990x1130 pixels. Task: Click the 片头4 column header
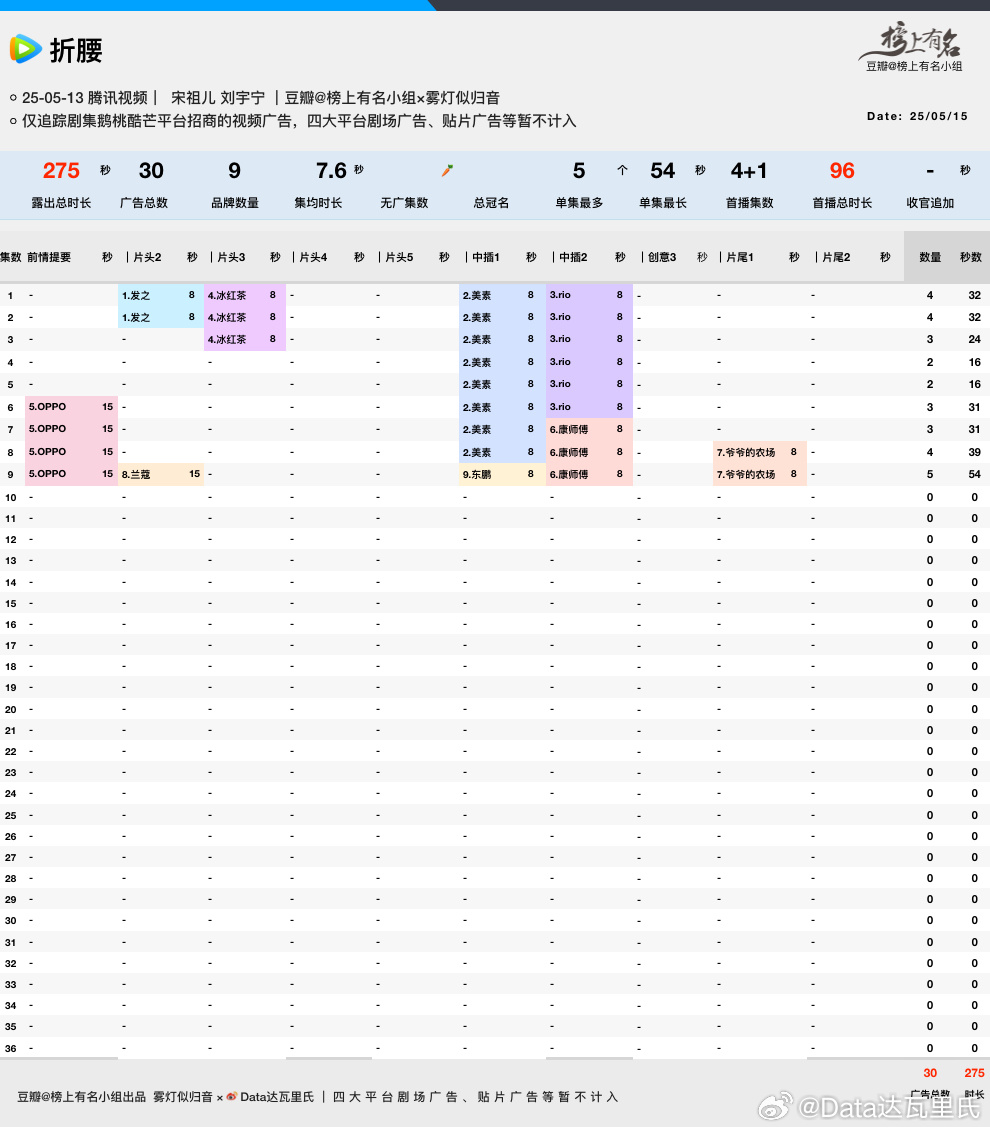click(x=313, y=257)
